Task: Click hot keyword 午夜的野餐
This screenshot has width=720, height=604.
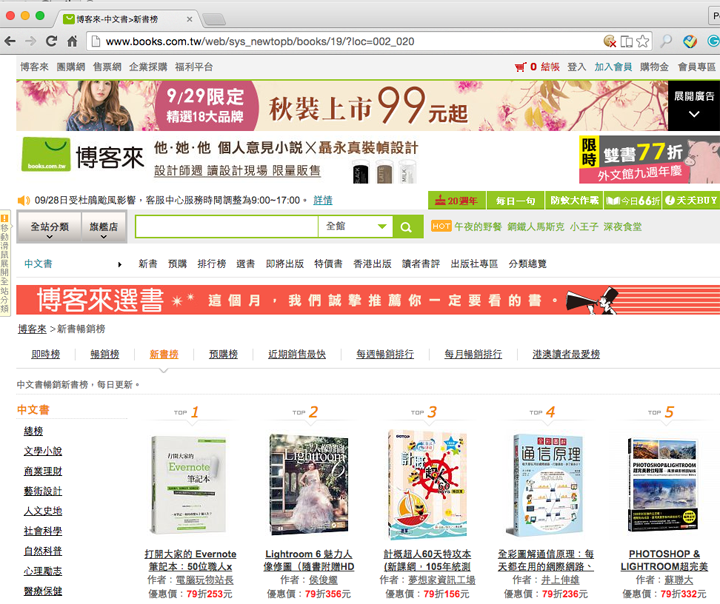Action: tap(478, 226)
